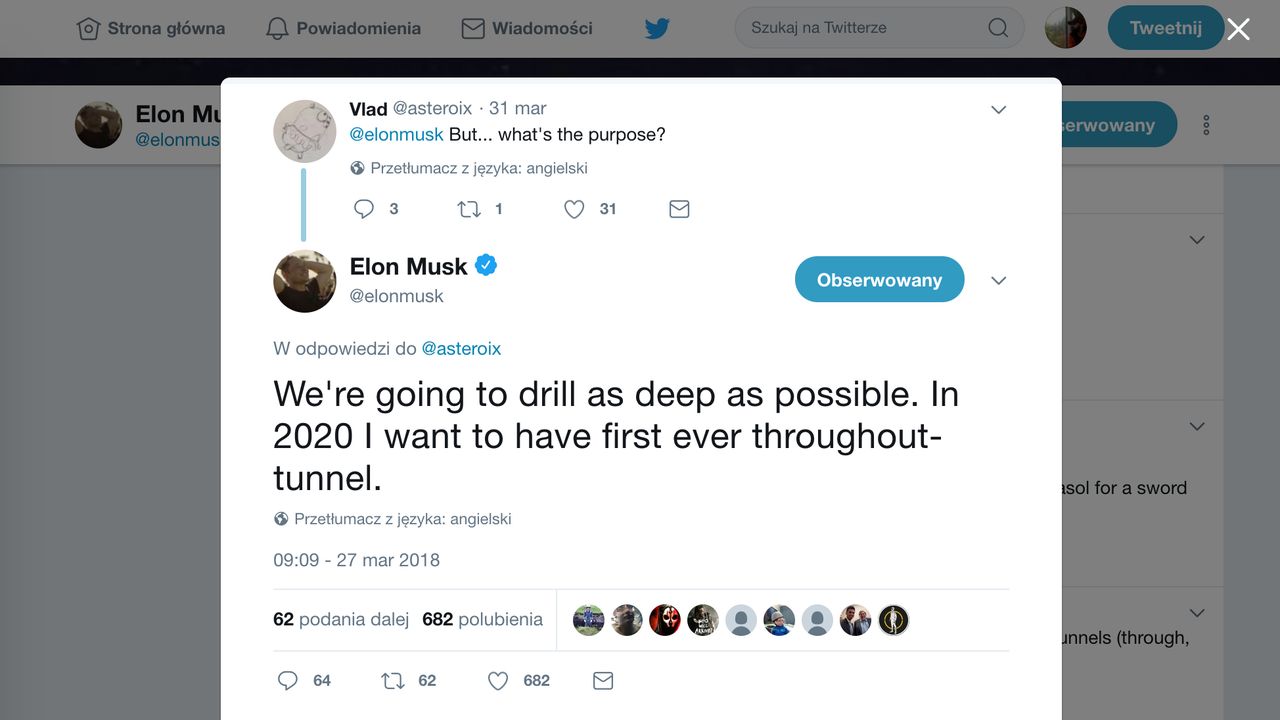The width and height of the screenshot is (1280, 720).
Task: Like Vlad's tweet
Action: [574, 209]
